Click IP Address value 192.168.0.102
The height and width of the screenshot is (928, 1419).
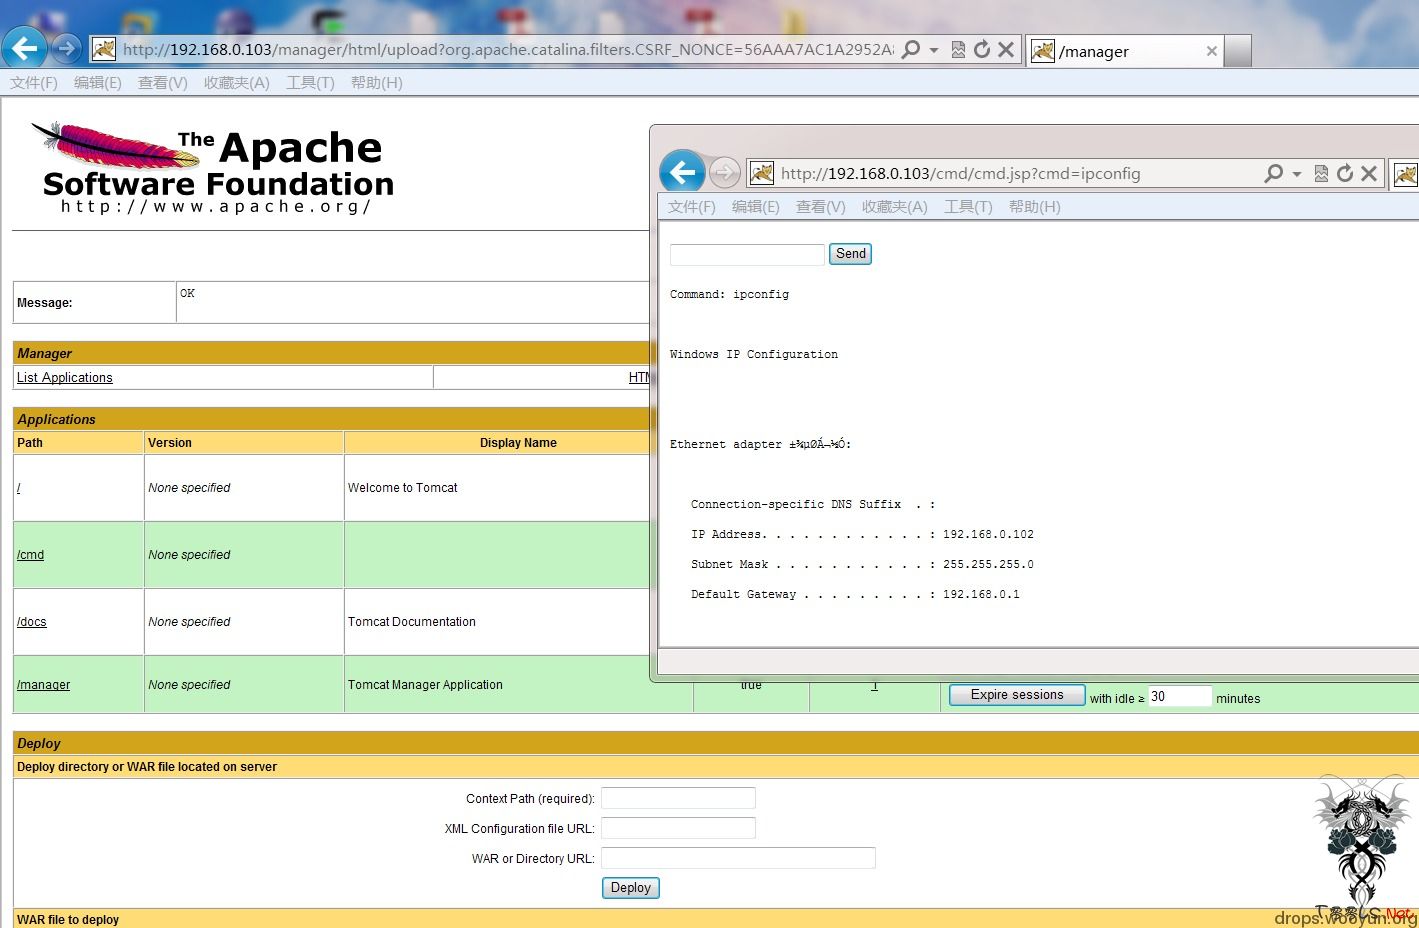pyautogui.click(x=988, y=534)
